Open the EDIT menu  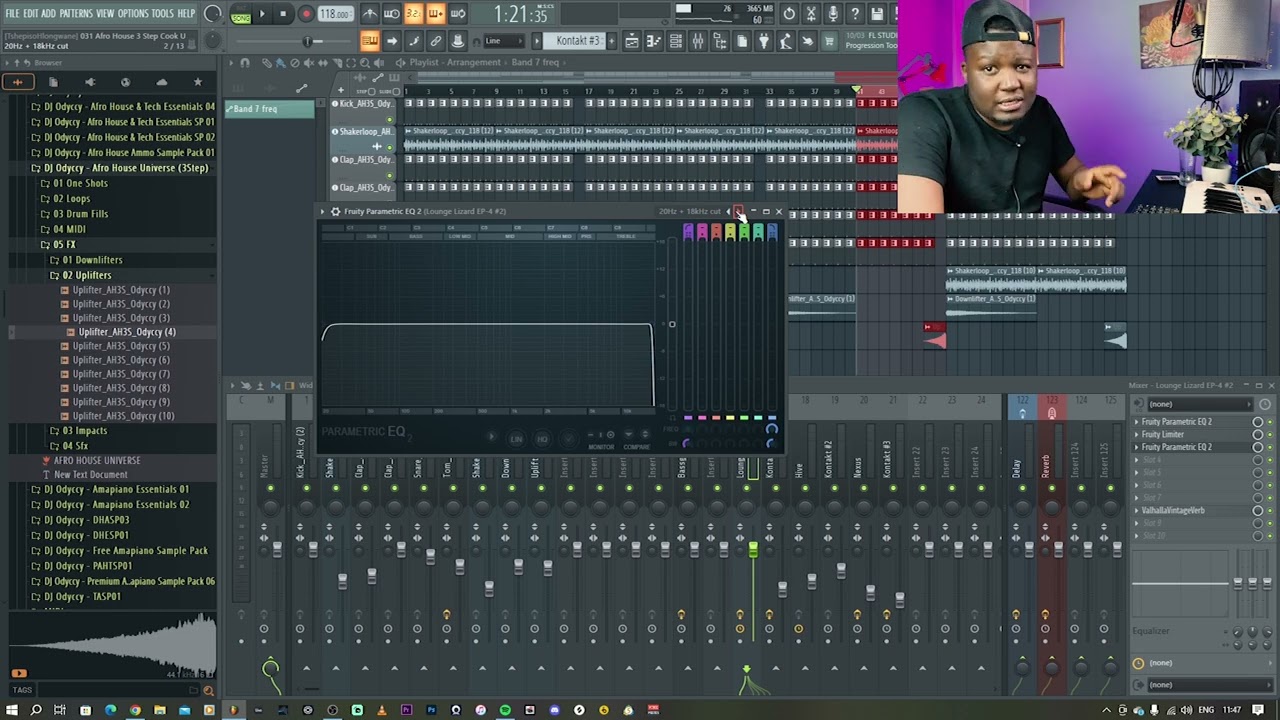click(x=31, y=13)
